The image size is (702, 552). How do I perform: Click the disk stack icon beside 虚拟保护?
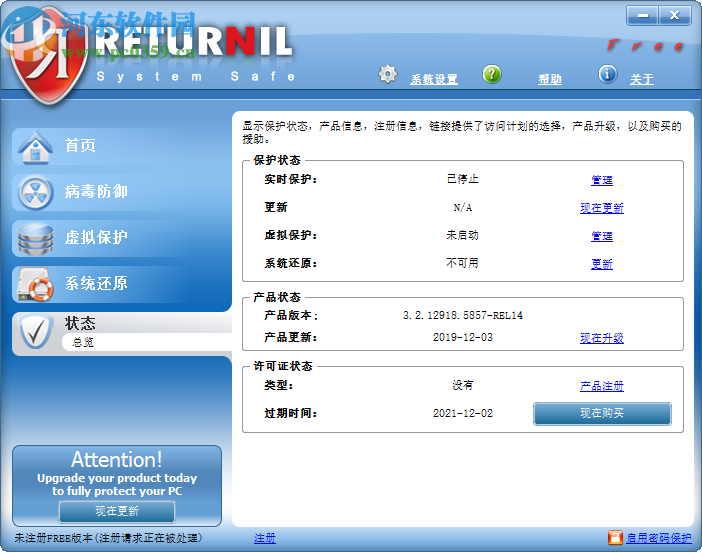tap(35, 239)
